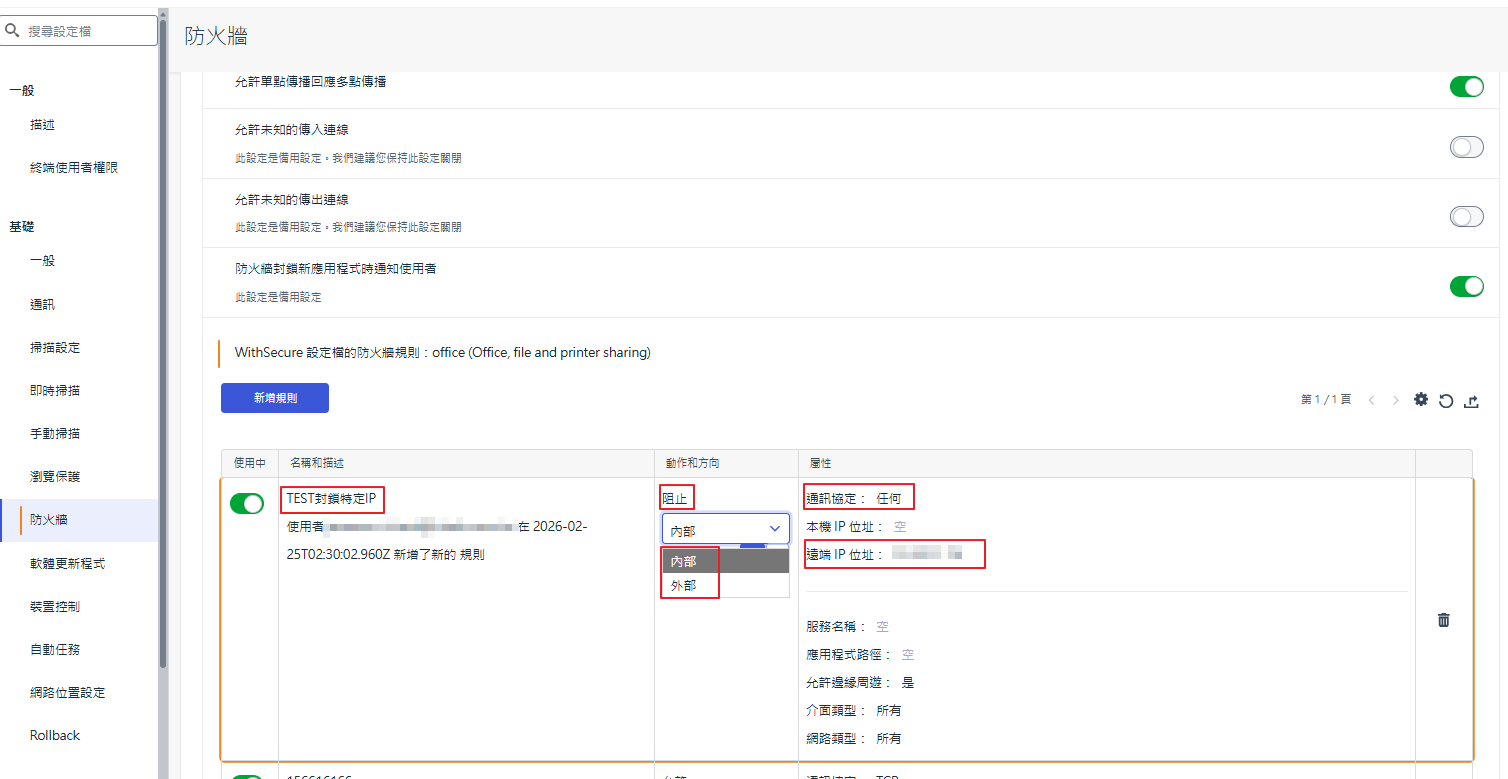This screenshot has height=779, width=1508.
Task: Open 描述 in the sidebar
Action: [42, 125]
